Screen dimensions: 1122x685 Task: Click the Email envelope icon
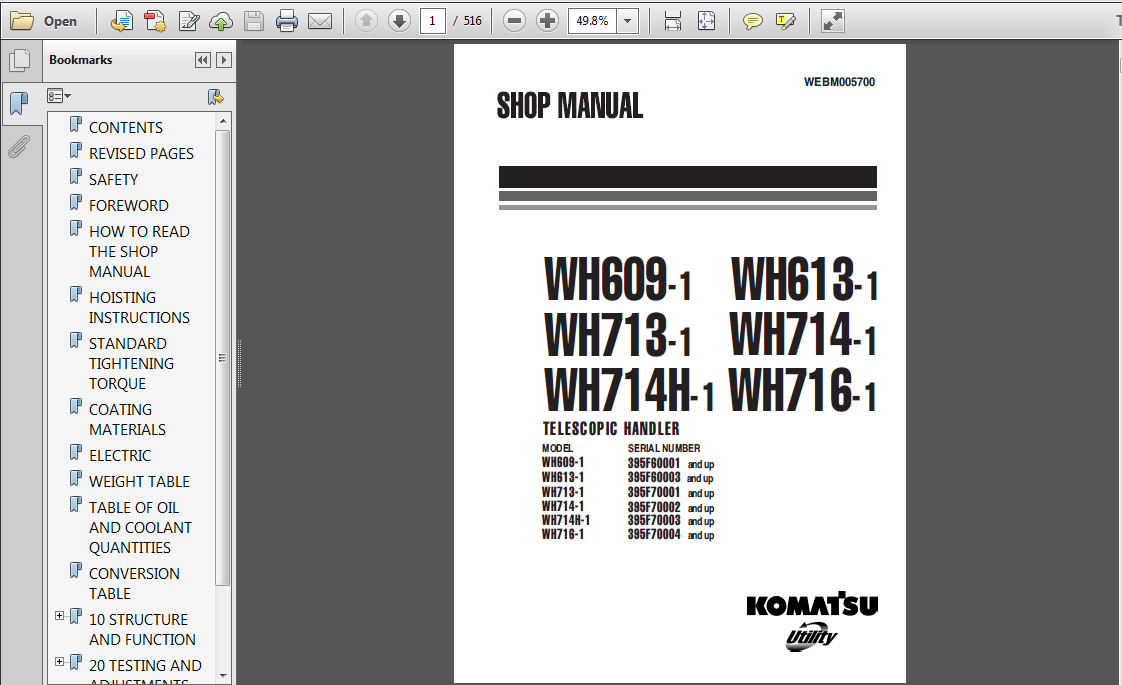point(320,21)
